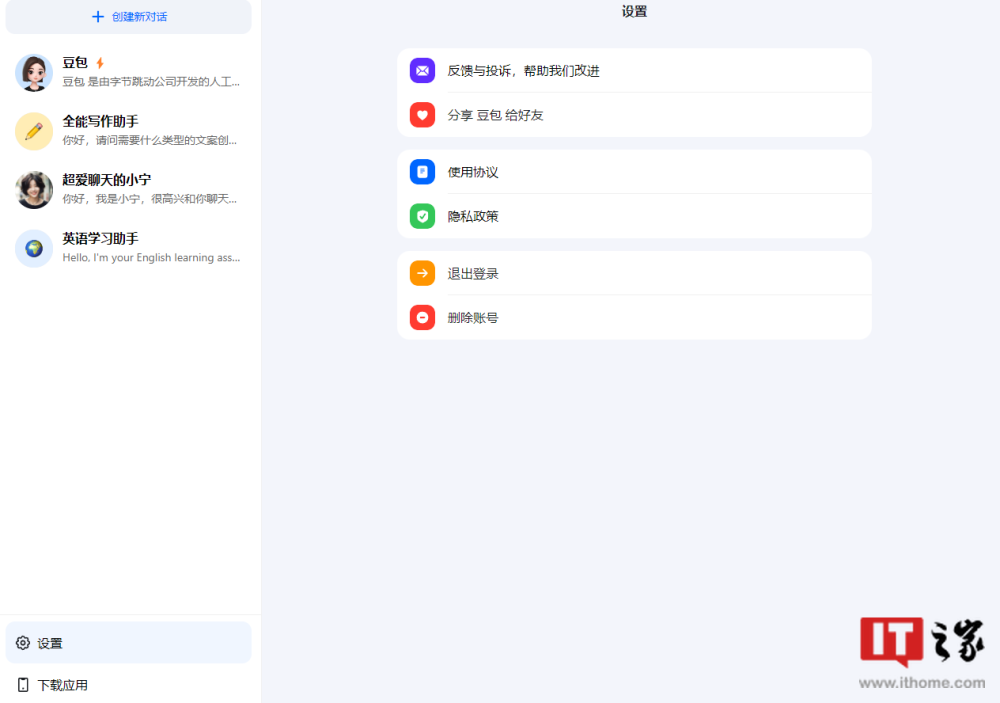Click the gear icon next to 设置
Viewport: 1000px width, 703px height.
pos(23,643)
